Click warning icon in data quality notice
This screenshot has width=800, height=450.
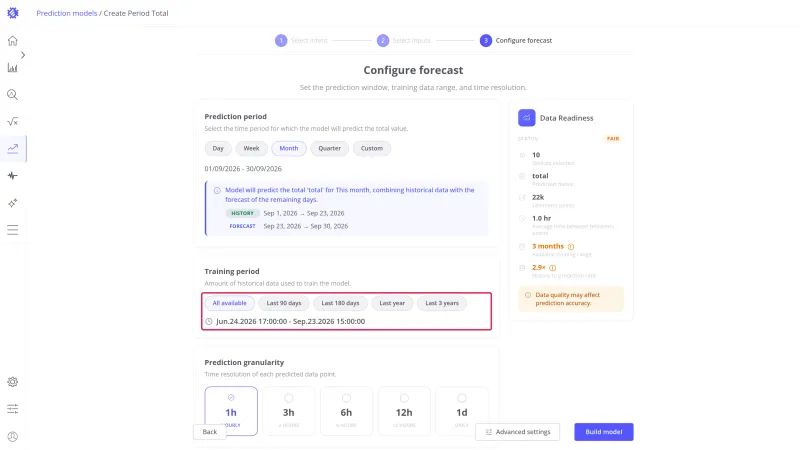(528, 295)
